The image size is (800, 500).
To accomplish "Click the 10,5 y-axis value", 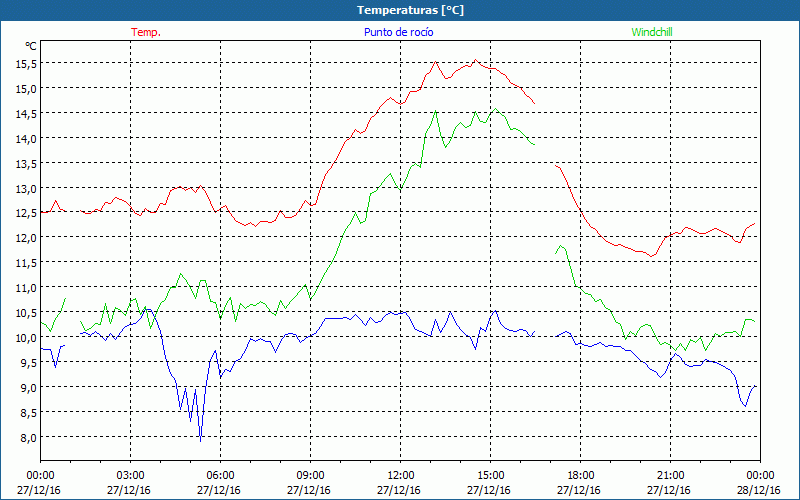I will pyautogui.click(x=27, y=313).
